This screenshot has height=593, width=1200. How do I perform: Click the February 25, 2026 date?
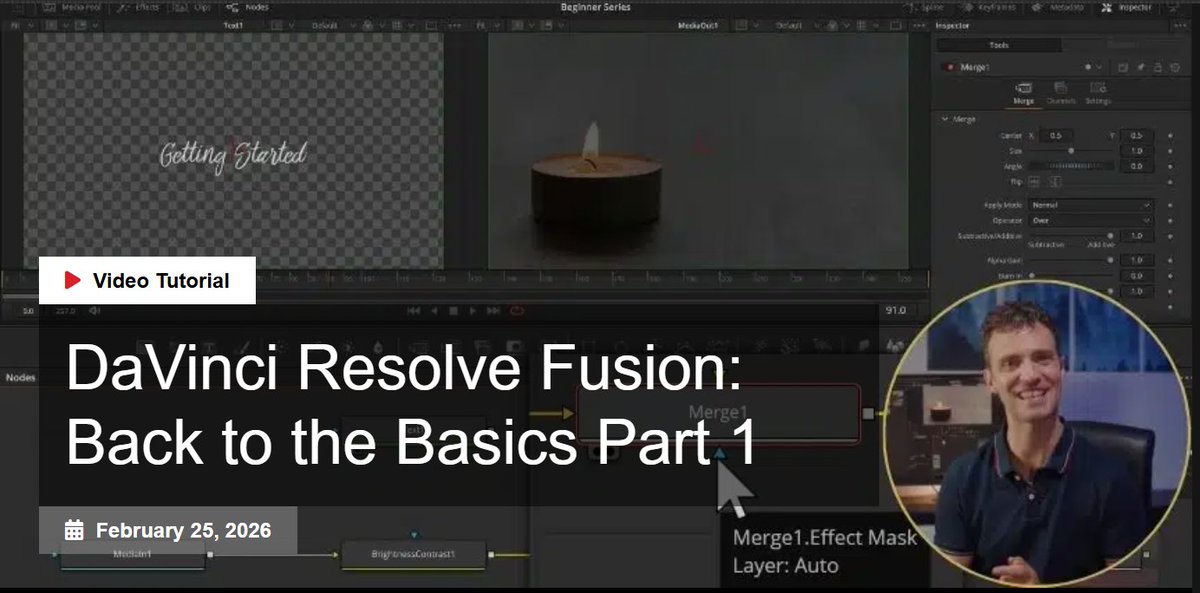(168, 530)
